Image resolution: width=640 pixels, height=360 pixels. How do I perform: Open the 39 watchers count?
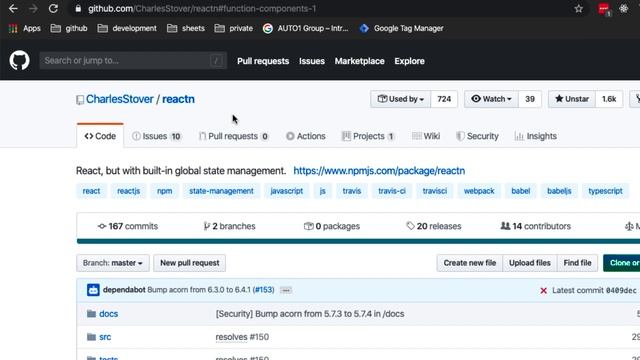coord(530,99)
